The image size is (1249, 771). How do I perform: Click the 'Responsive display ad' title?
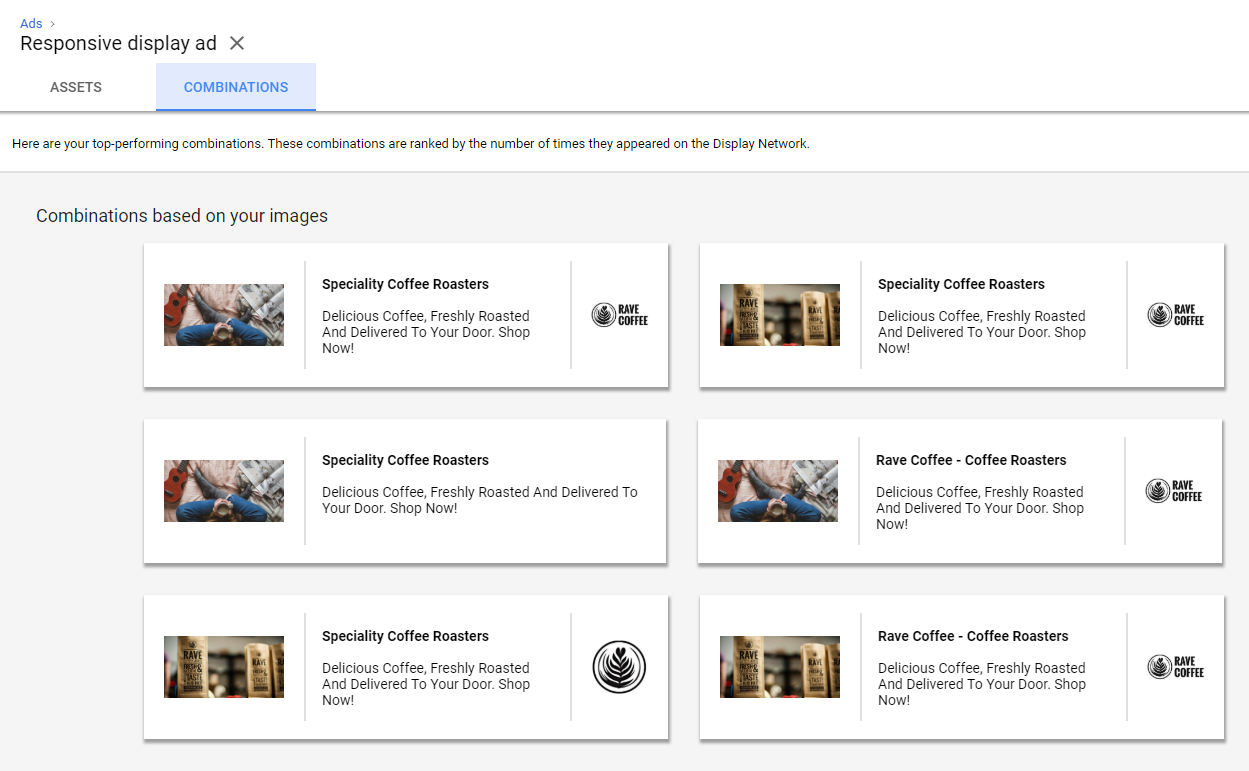(119, 43)
